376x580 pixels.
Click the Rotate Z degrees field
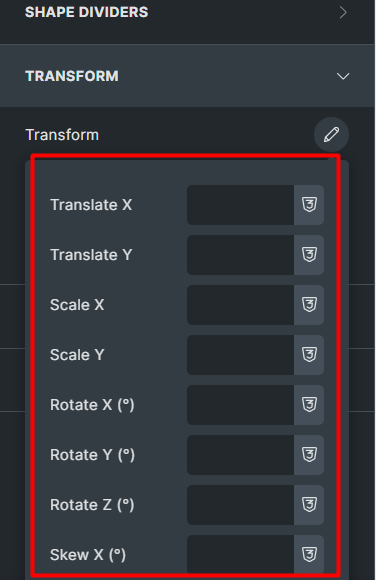(241, 505)
